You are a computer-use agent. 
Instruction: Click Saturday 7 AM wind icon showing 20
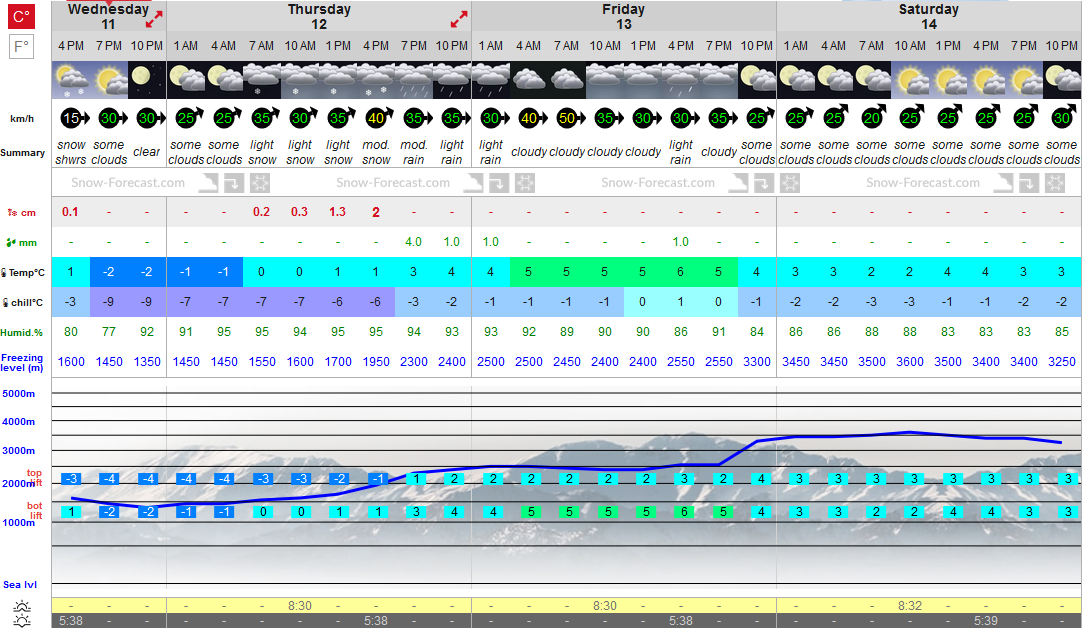(874, 117)
